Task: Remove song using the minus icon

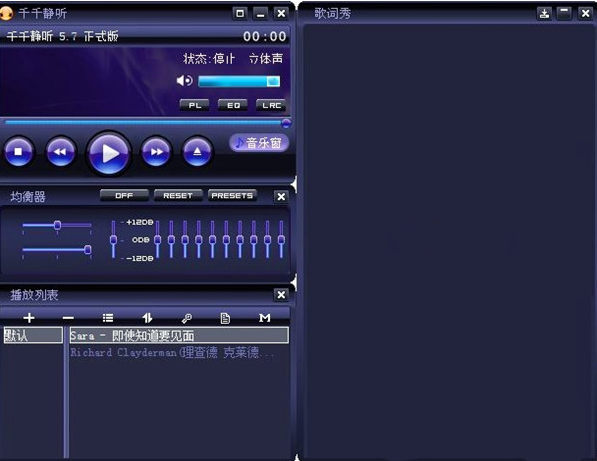Action: click(68, 318)
